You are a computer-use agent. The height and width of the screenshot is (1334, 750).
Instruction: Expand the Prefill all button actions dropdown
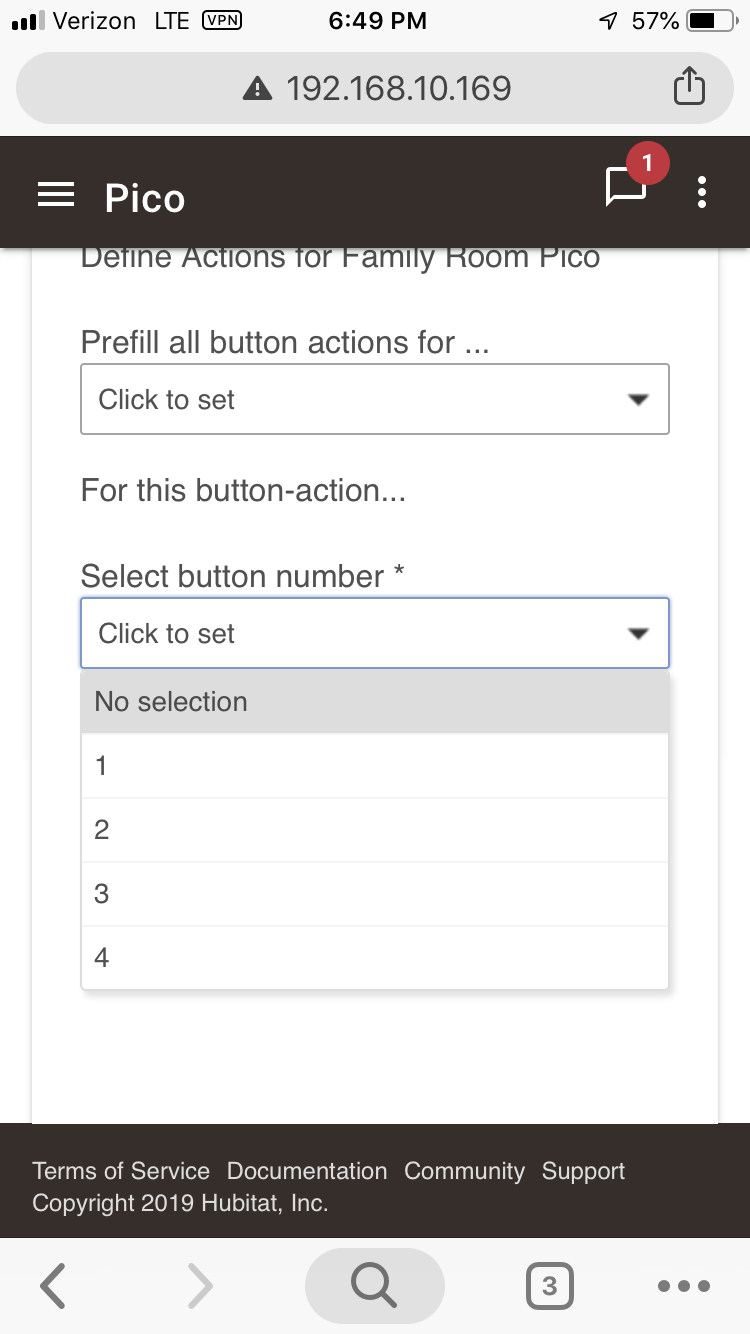coord(375,399)
